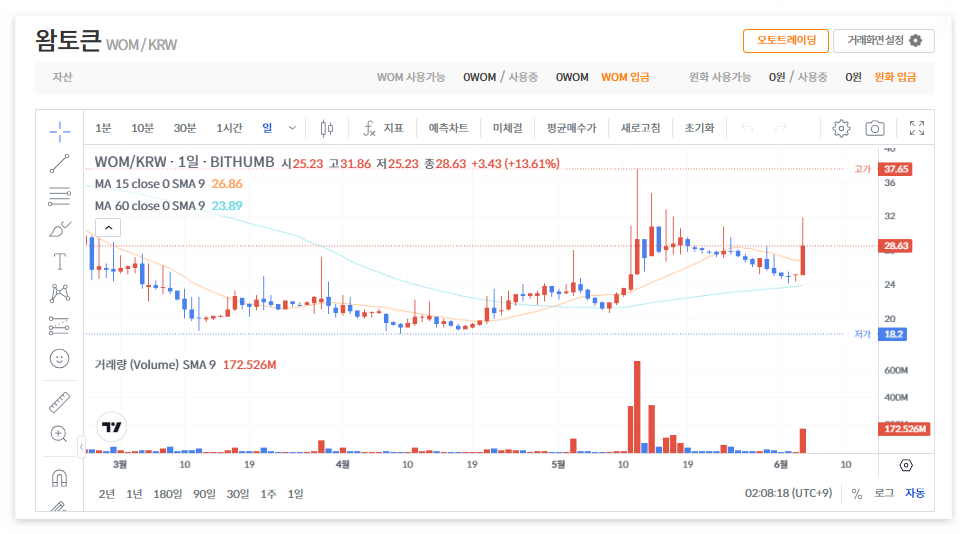Select the 30분 interval
967x534 pixels.
184,128
